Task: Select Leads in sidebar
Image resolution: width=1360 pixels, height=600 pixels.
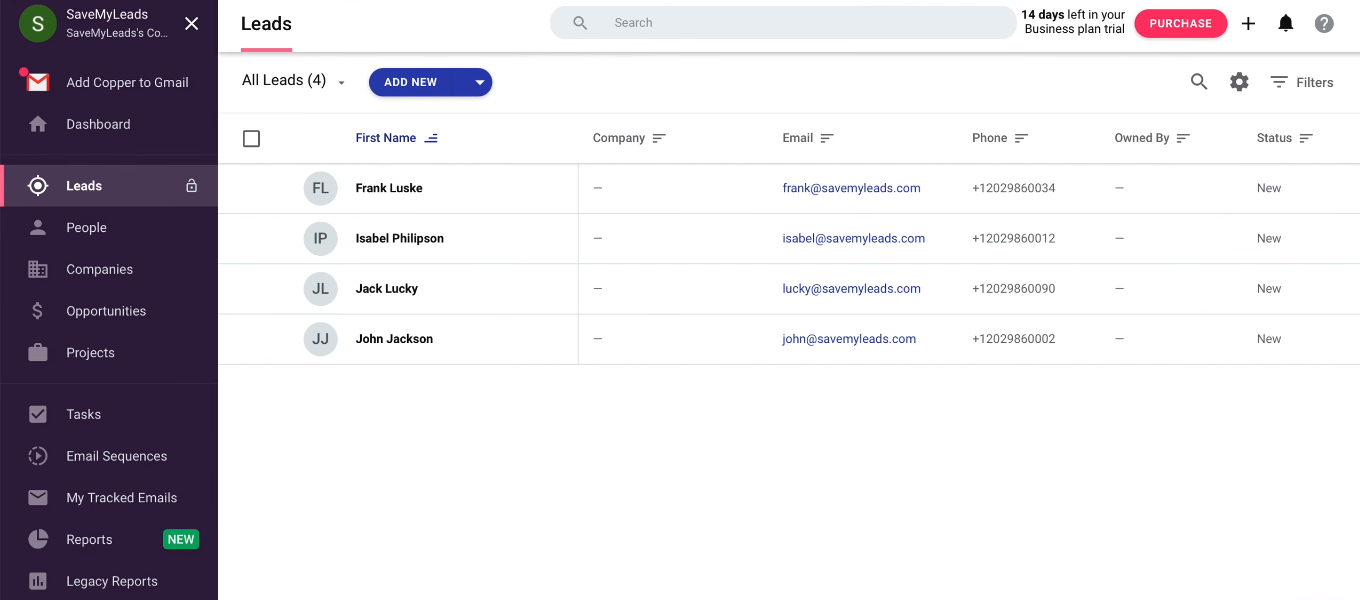Action: [x=109, y=186]
